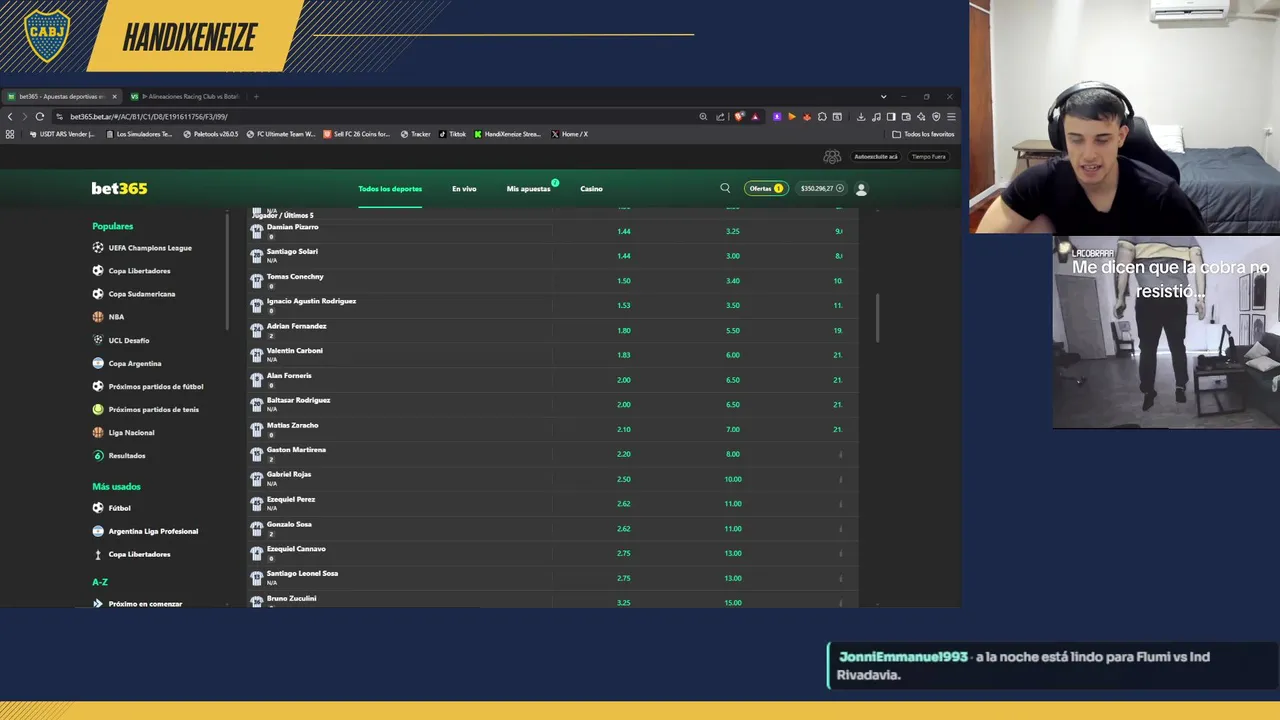
Task: Open the browser apps grid icon
Action: coord(10,134)
